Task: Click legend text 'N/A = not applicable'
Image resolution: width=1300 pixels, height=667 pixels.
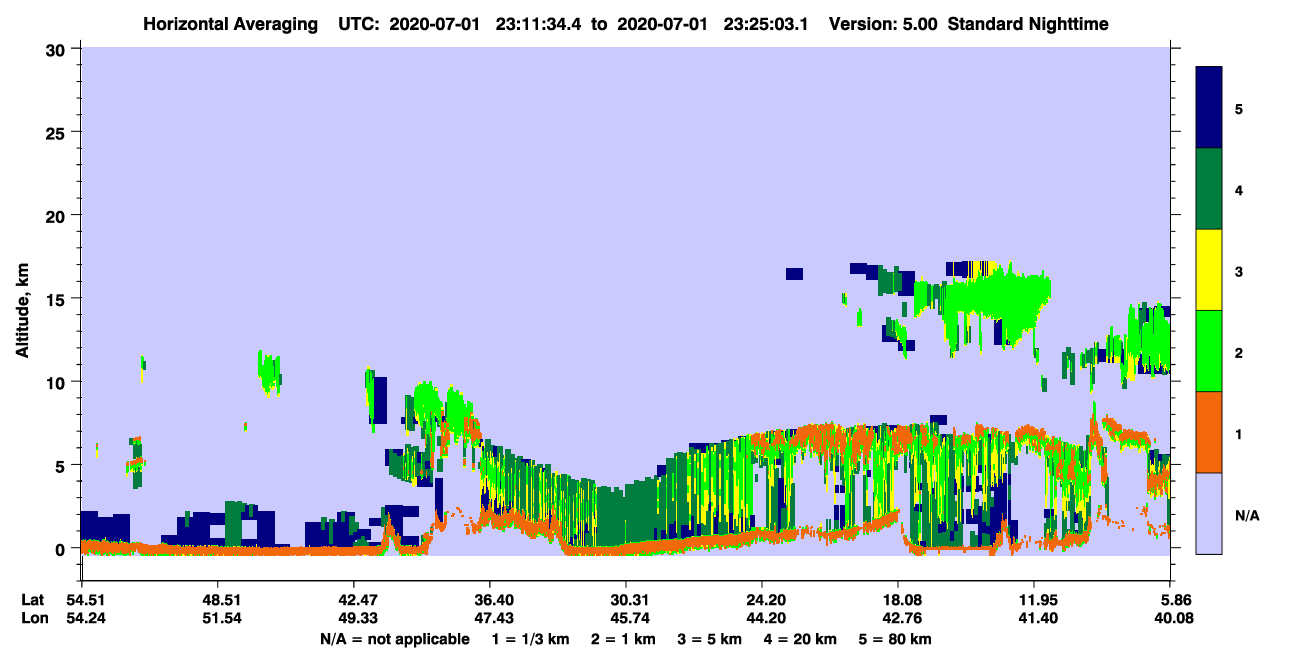Action: [x=395, y=639]
